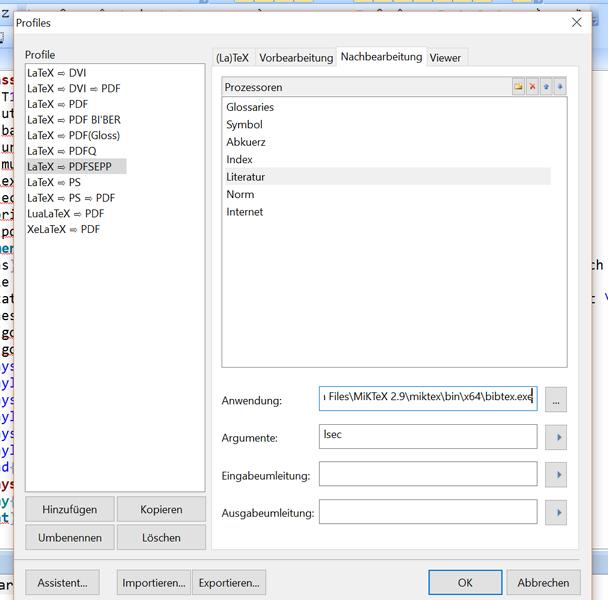Image resolution: width=608 pixels, height=600 pixels.
Task: Select the LuaLaTeX ⇨ PDF profile
Action: click(x=66, y=213)
